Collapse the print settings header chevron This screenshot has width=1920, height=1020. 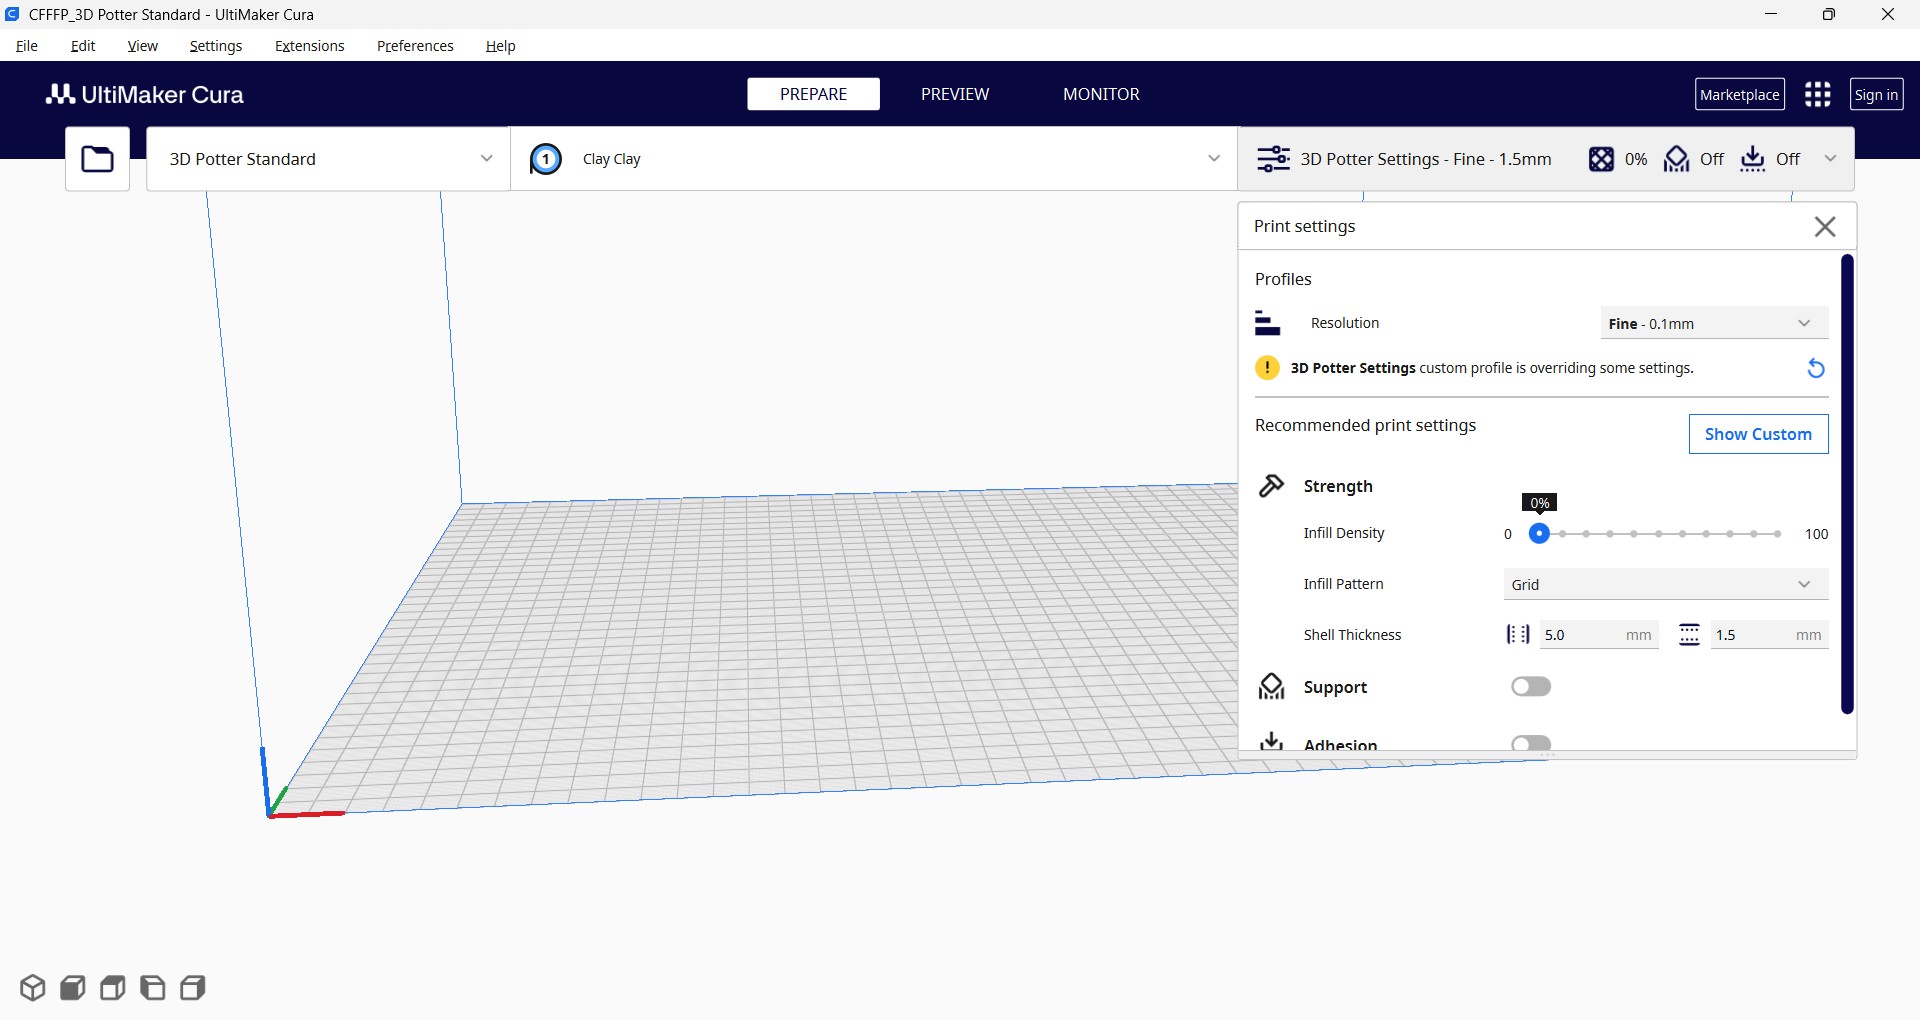pyautogui.click(x=1831, y=159)
